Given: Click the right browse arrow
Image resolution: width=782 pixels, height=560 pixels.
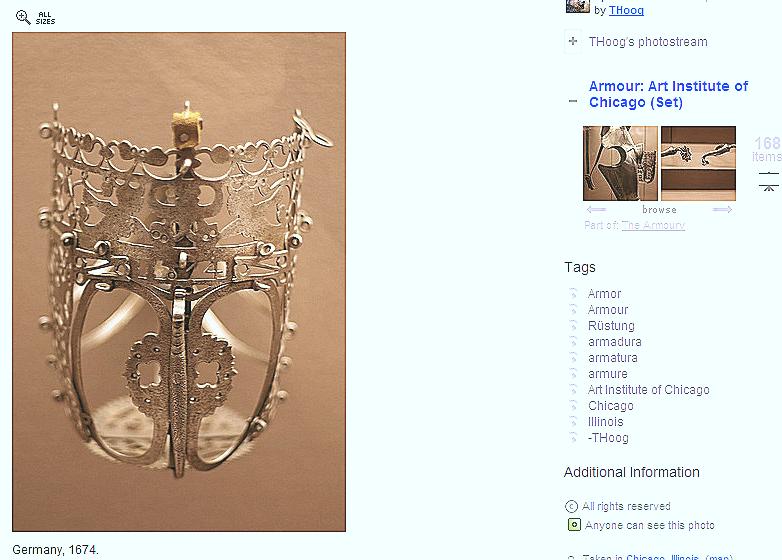Looking at the screenshot, I should (x=723, y=209).
